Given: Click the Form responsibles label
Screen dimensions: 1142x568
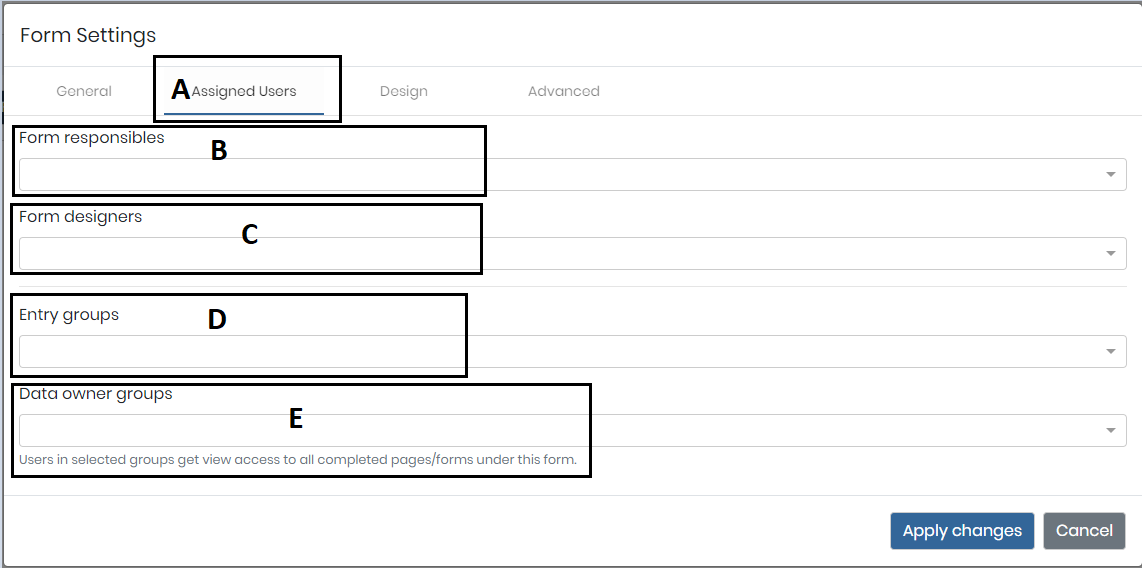Looking at the screenshot, I should (x=92, y=138).
